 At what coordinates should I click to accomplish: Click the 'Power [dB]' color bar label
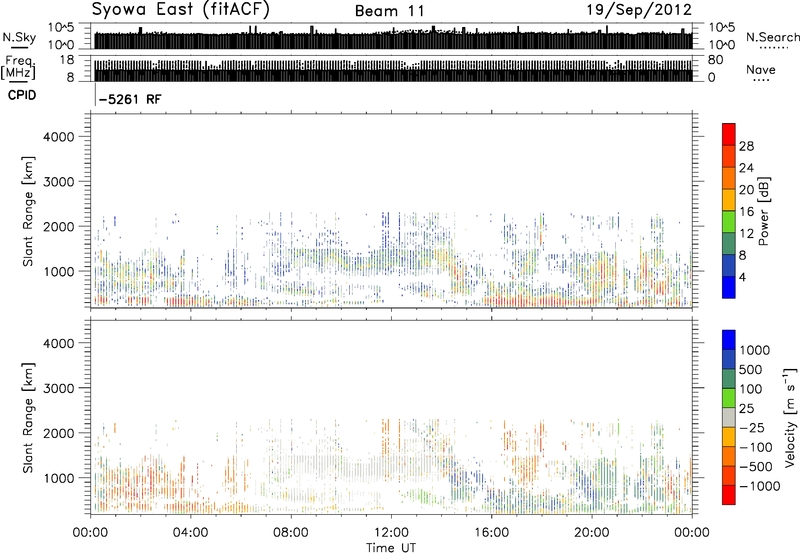click(764, 211)
